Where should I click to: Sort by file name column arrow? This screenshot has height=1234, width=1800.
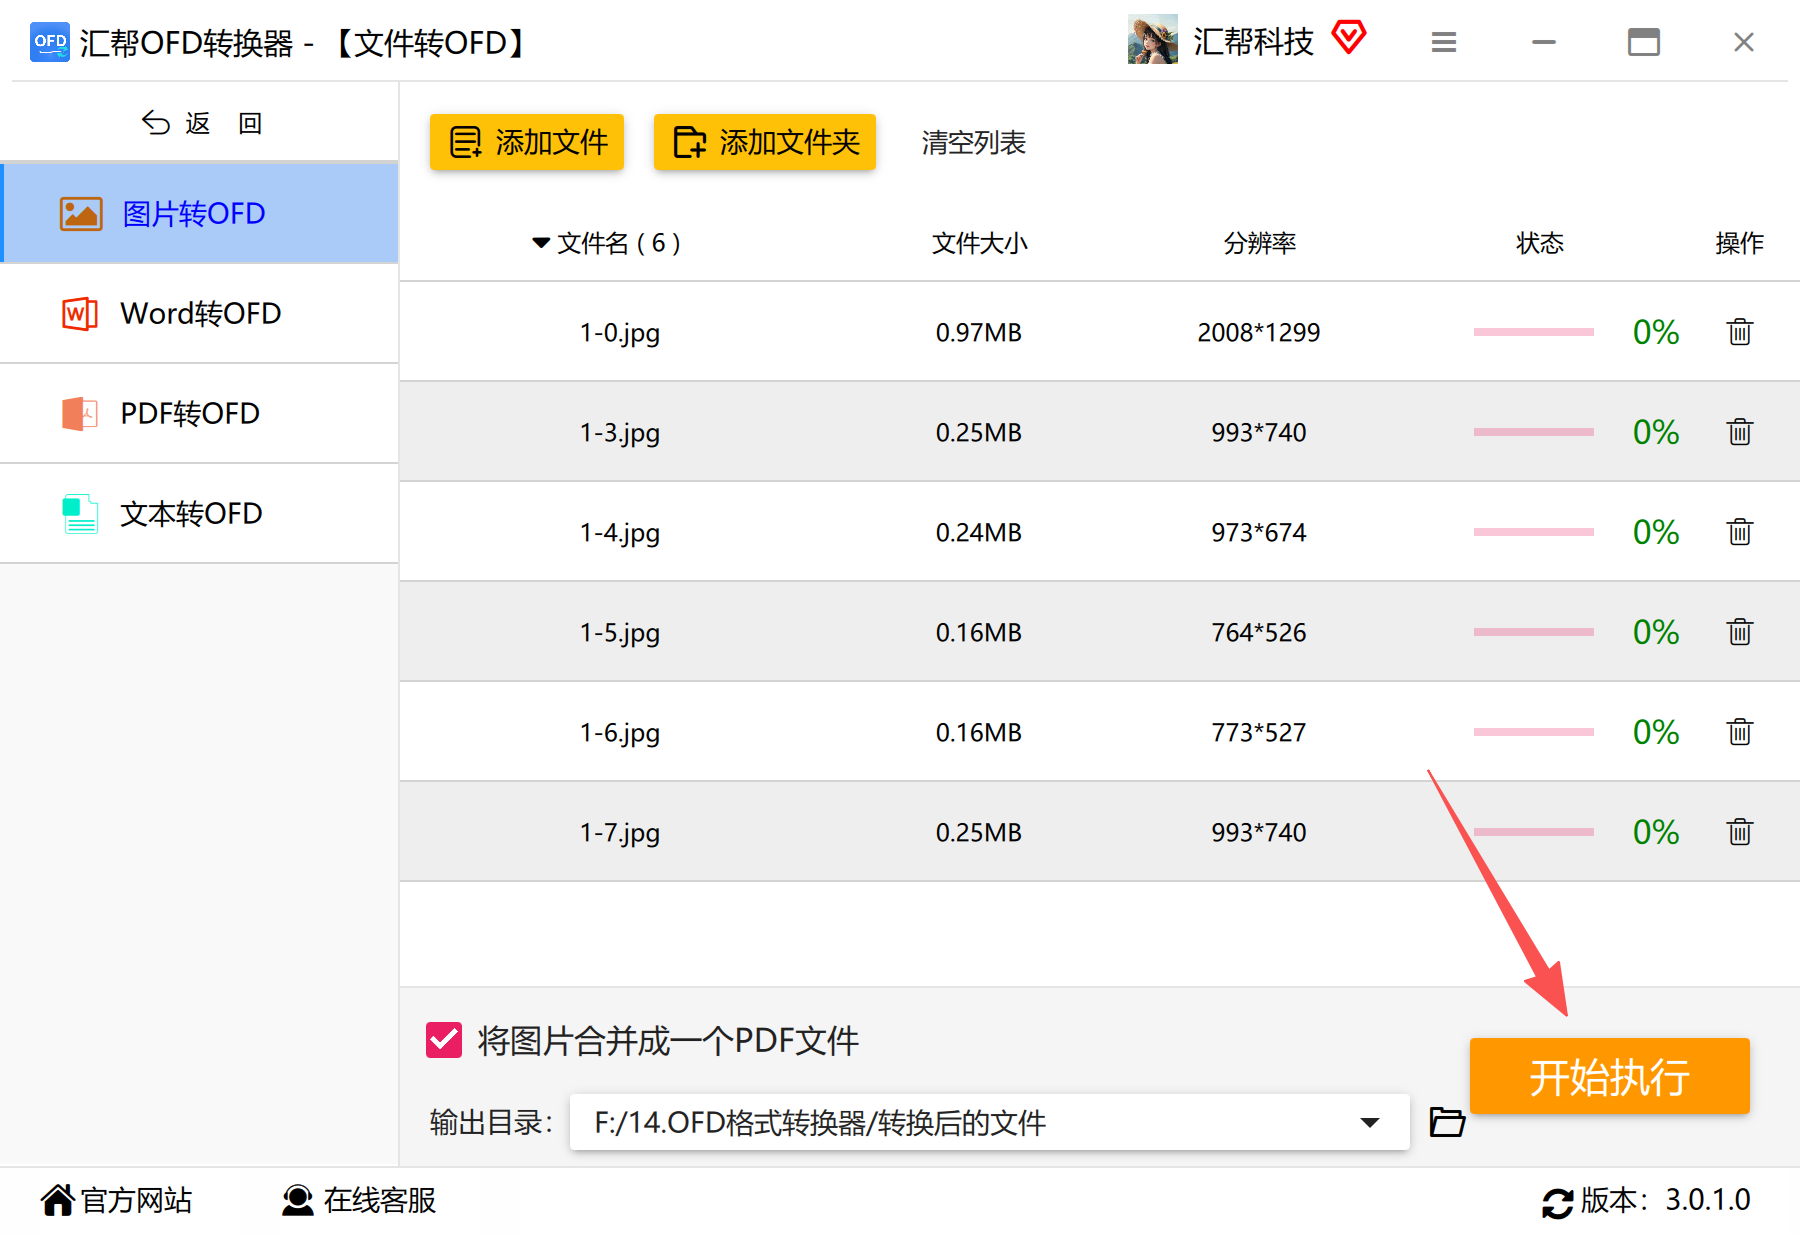(541, 243)
